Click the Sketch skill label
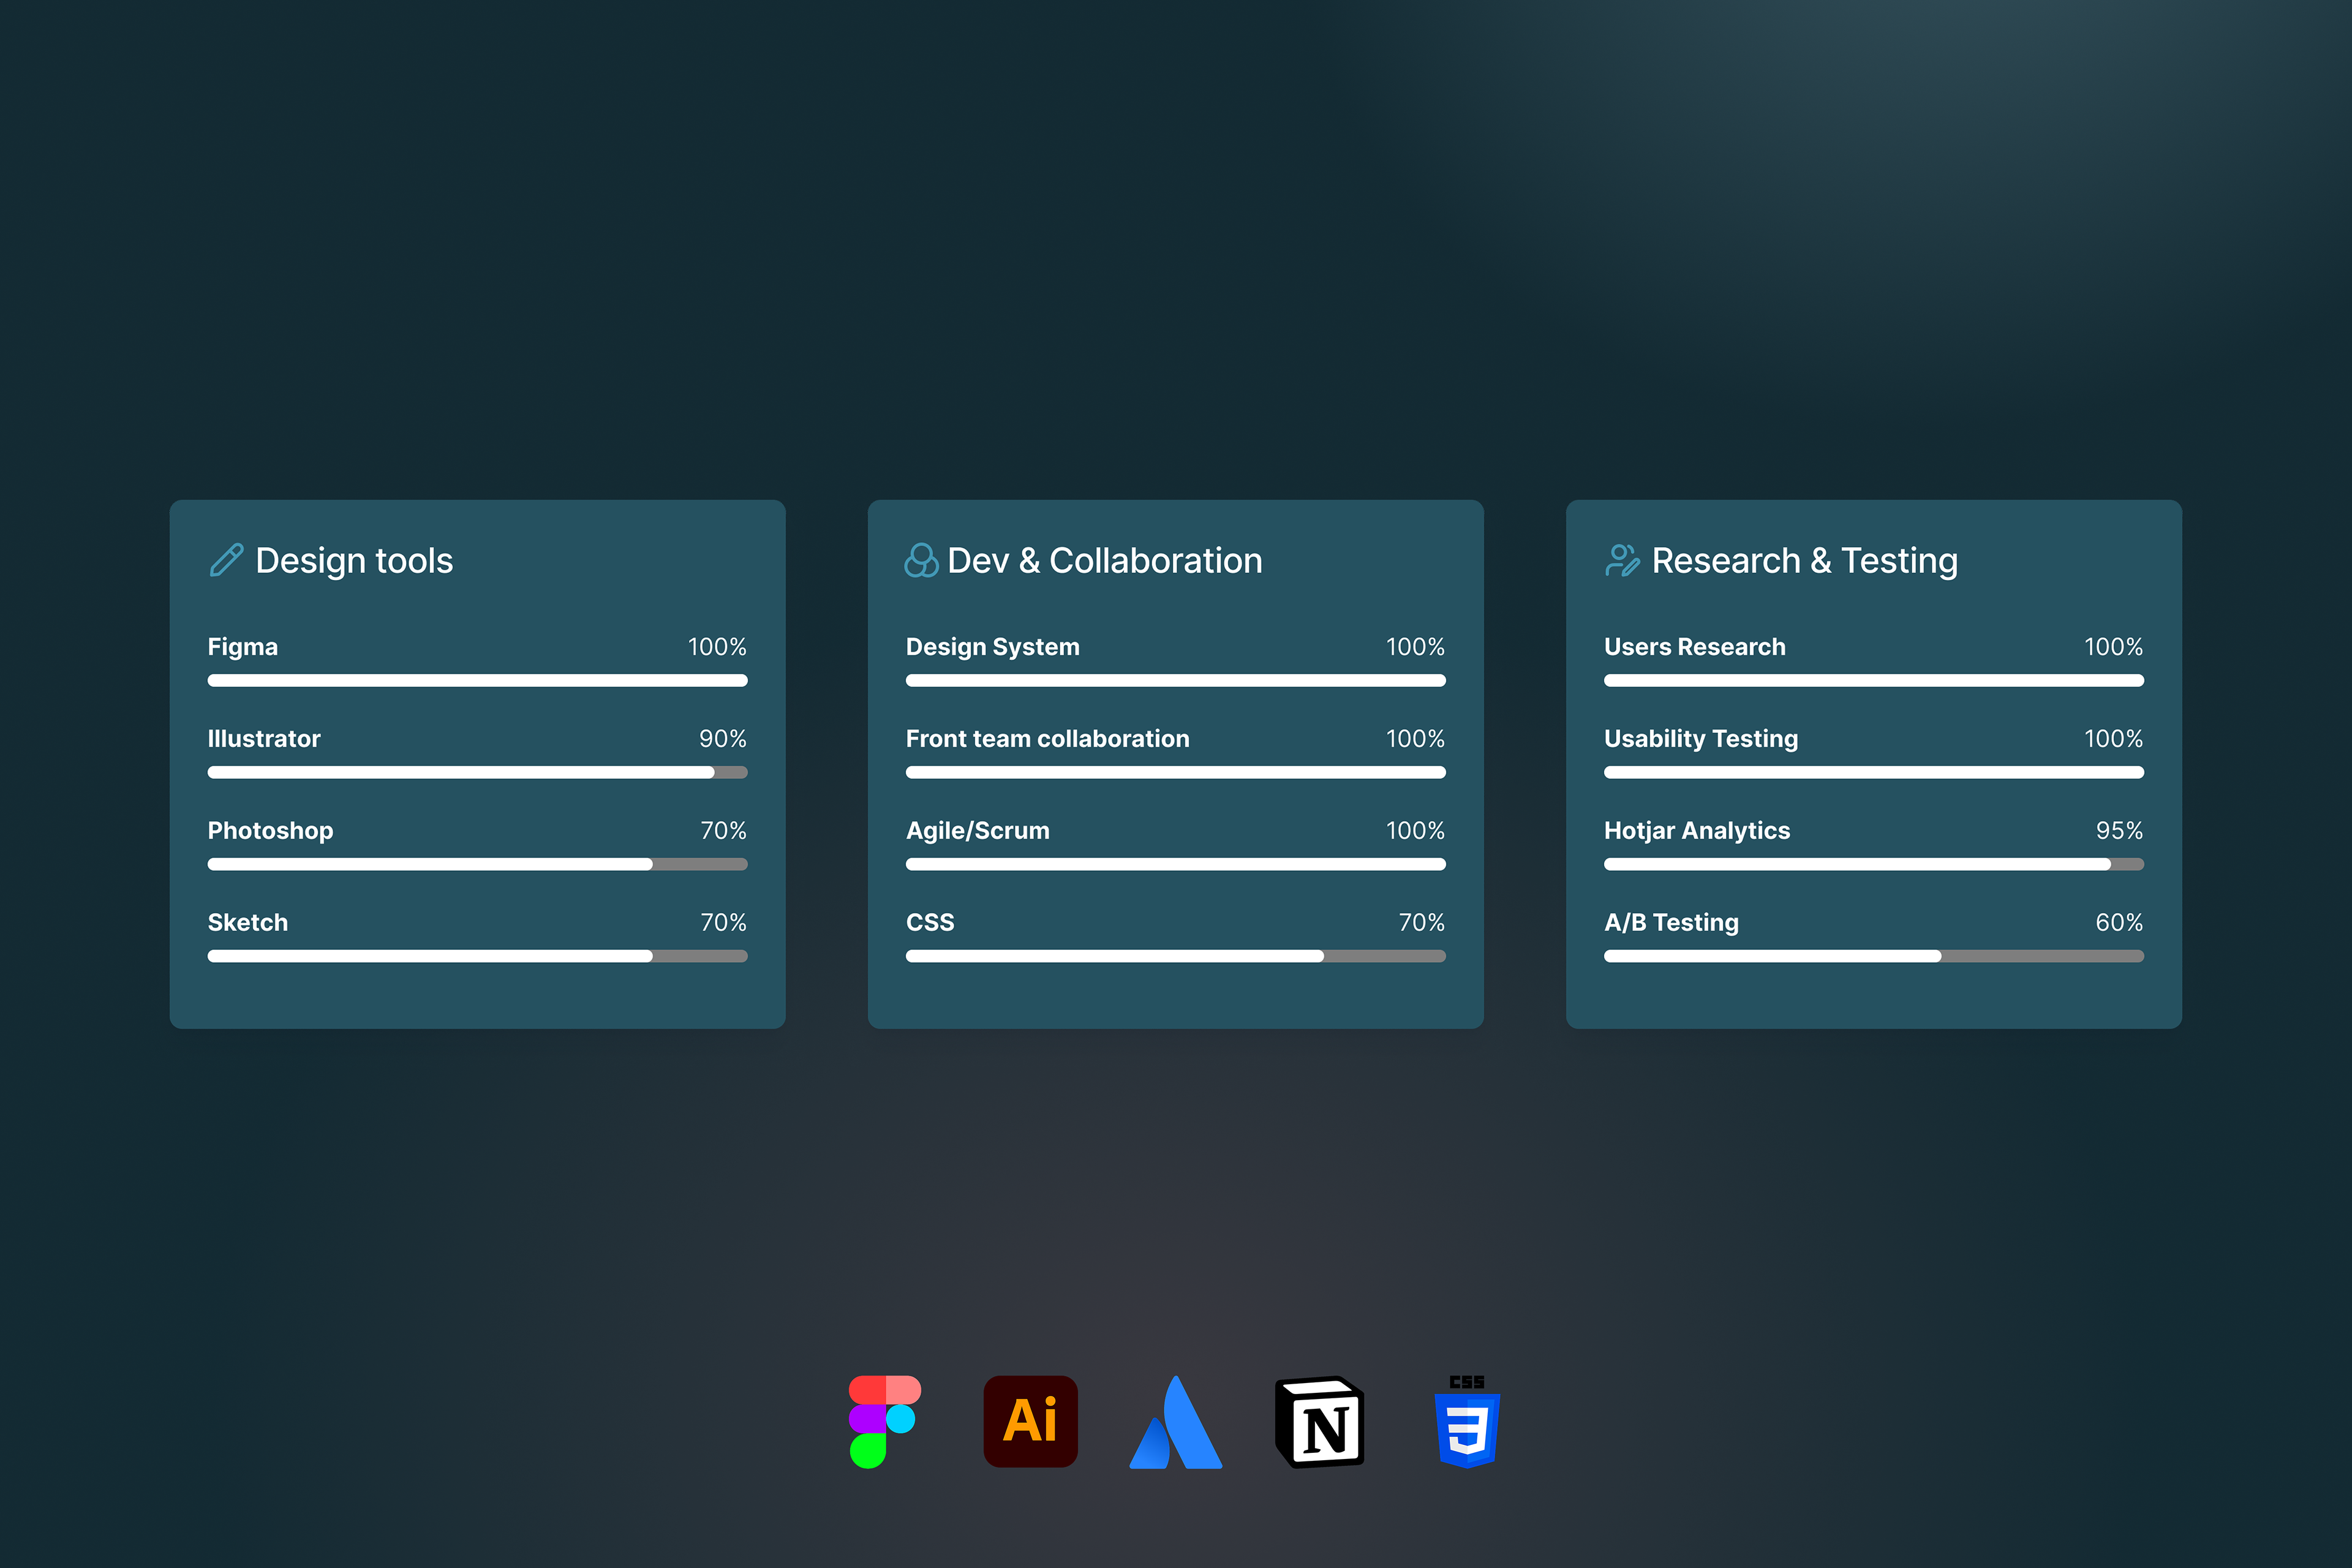The width and height of the screenshot is (2352, 1568). 247,923
